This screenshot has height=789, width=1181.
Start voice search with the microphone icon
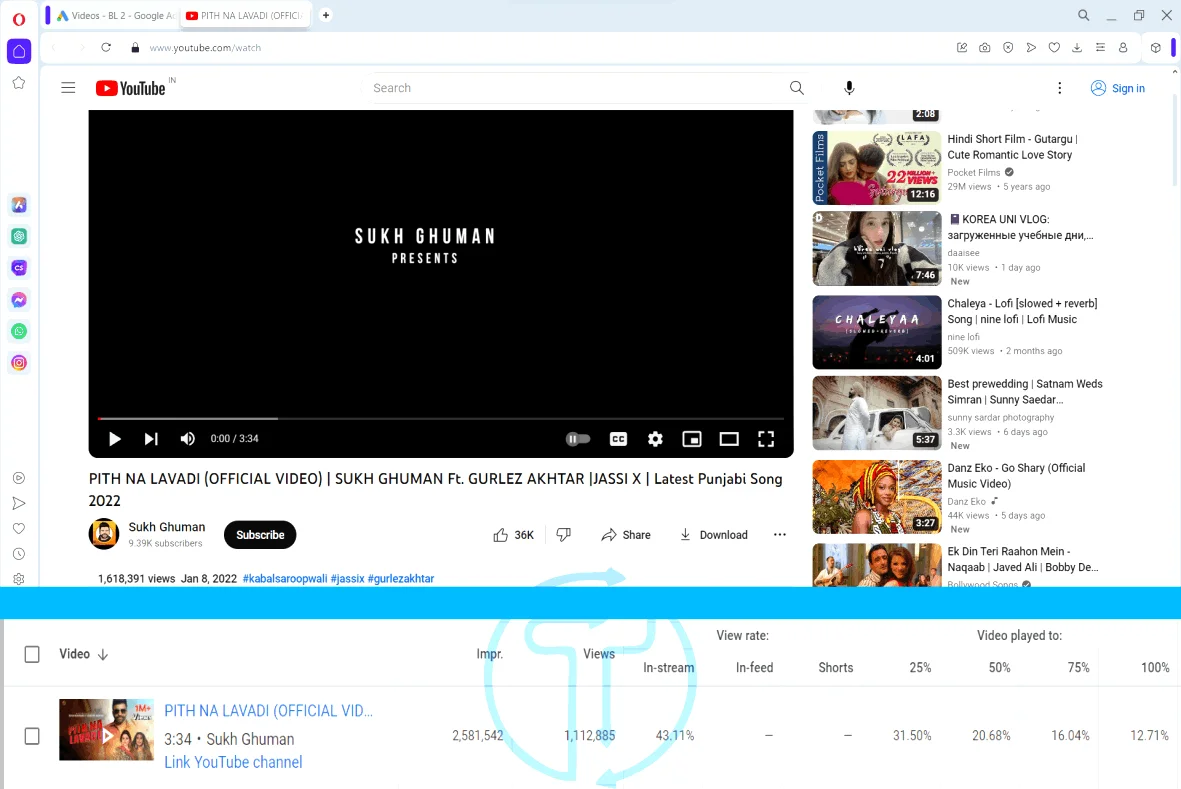point(849,88)
